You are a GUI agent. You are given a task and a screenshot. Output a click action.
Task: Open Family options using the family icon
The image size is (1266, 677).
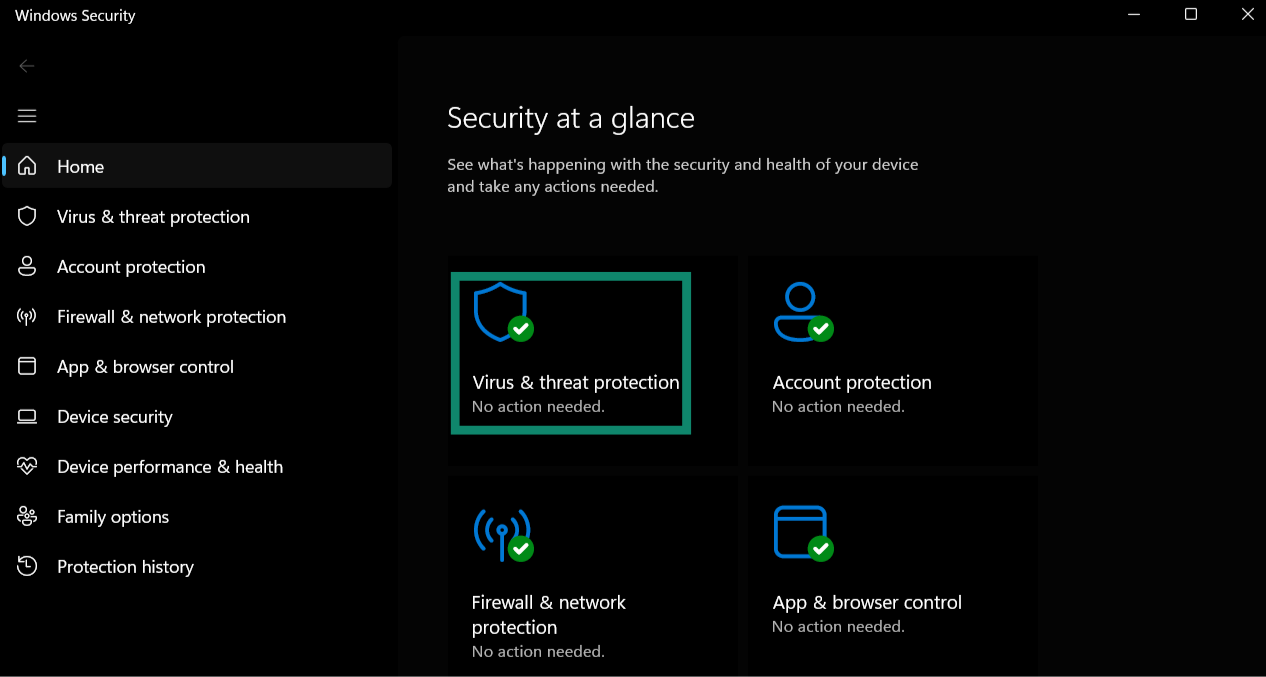pyautogui.click(x=26, y=516)
